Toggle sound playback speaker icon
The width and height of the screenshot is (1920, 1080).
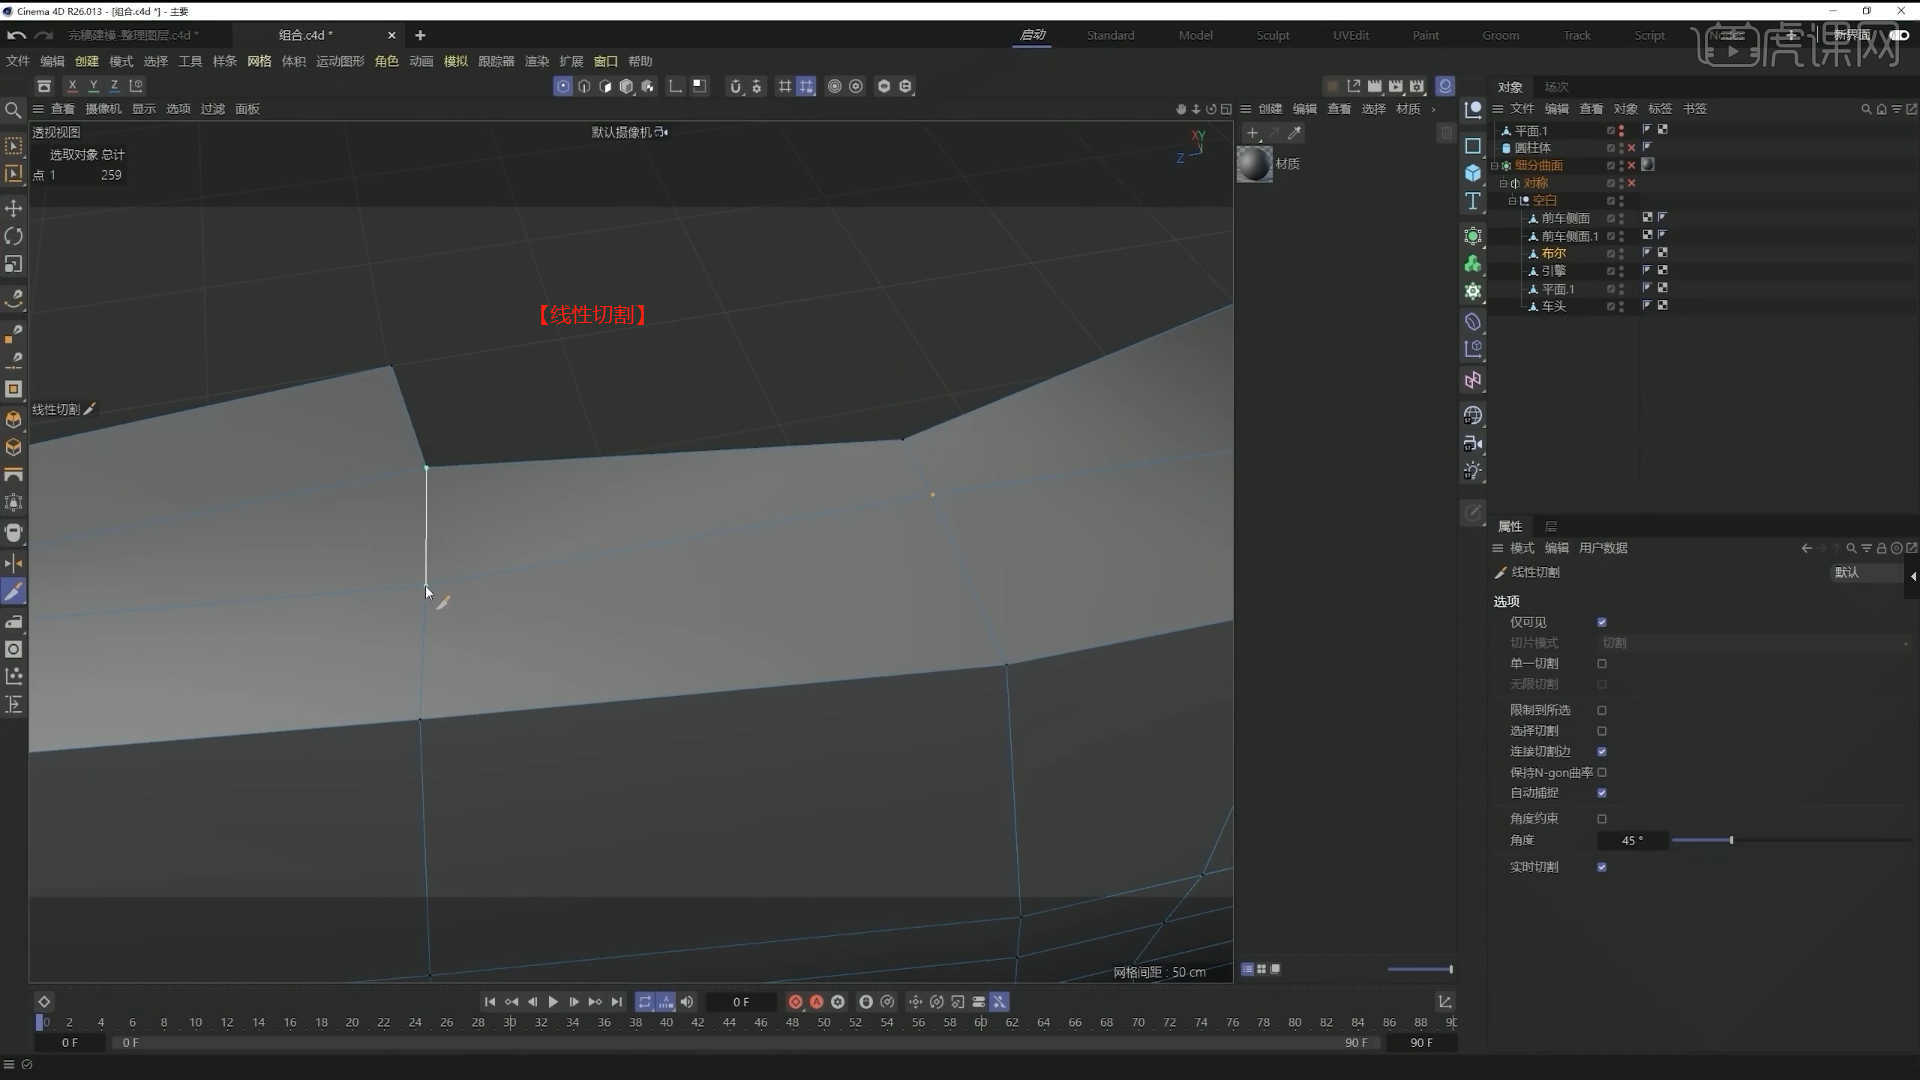[x=687, y=1002]
